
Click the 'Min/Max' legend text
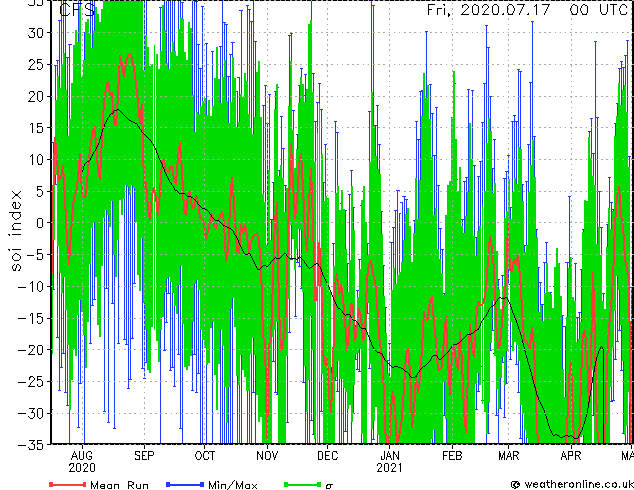(x=232, y=485)
